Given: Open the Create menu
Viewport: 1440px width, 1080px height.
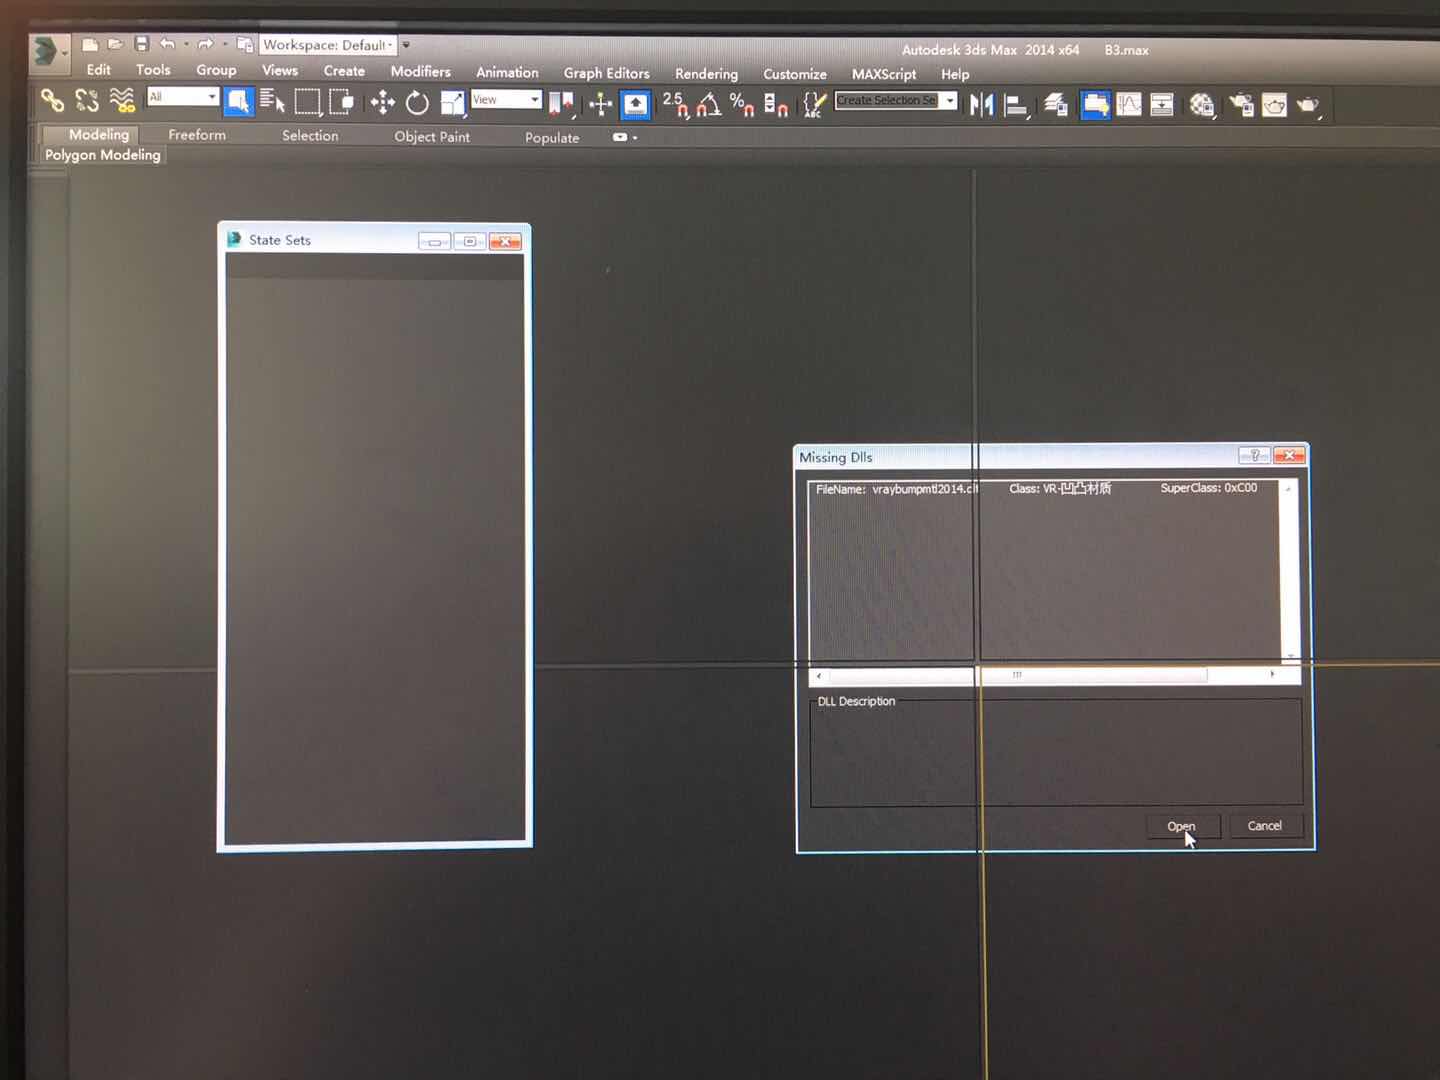Looking at the screenshot, I should click(344, 71).
